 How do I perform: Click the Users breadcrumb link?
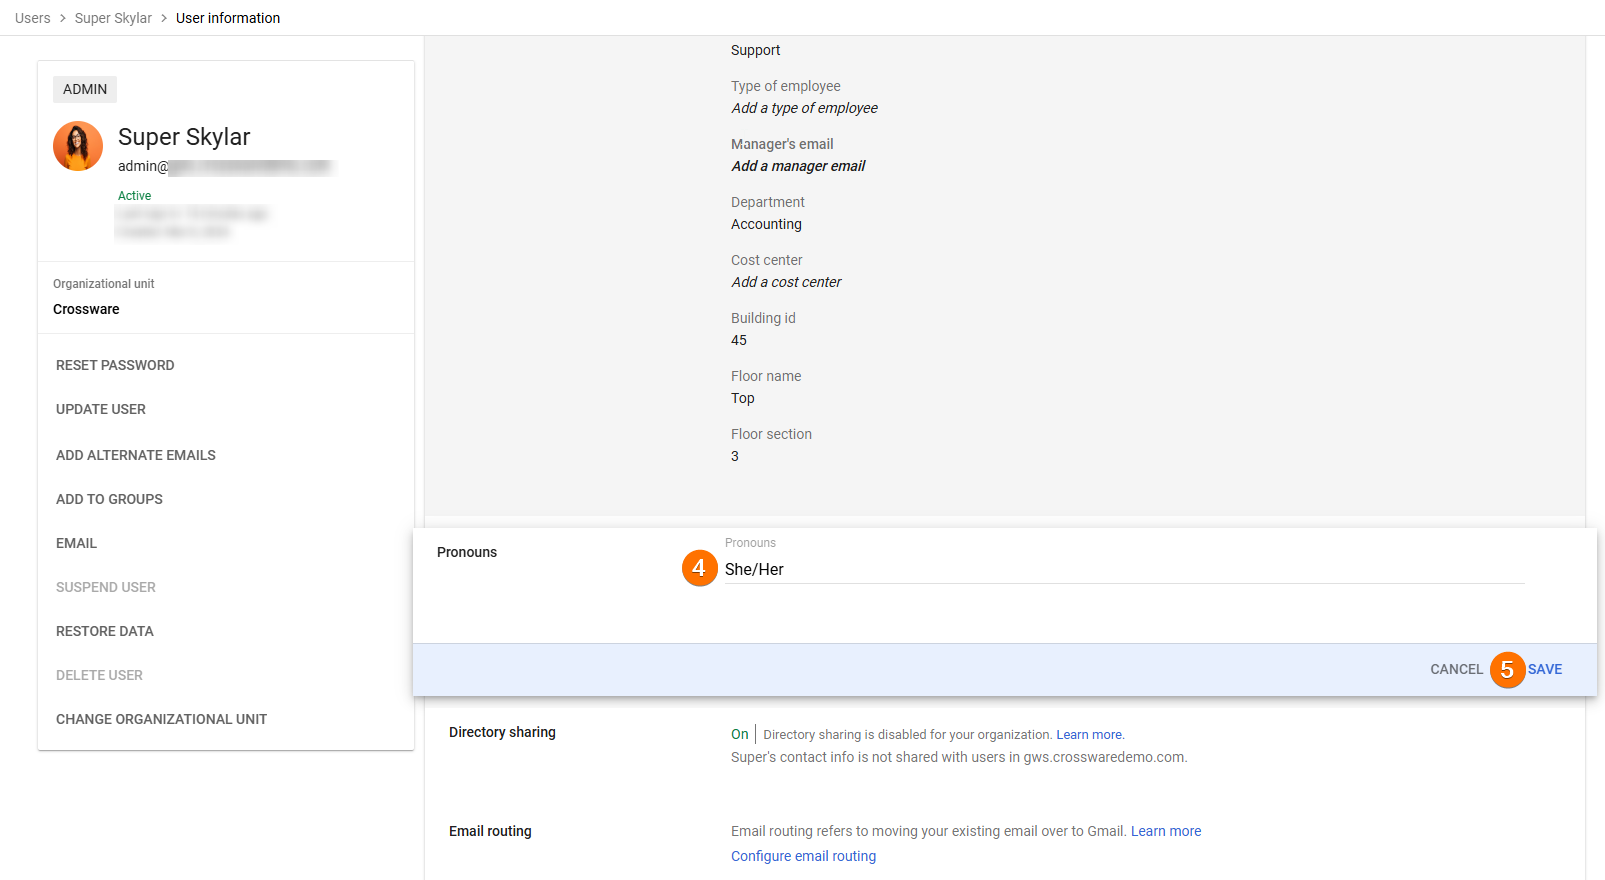click(33, 18)
